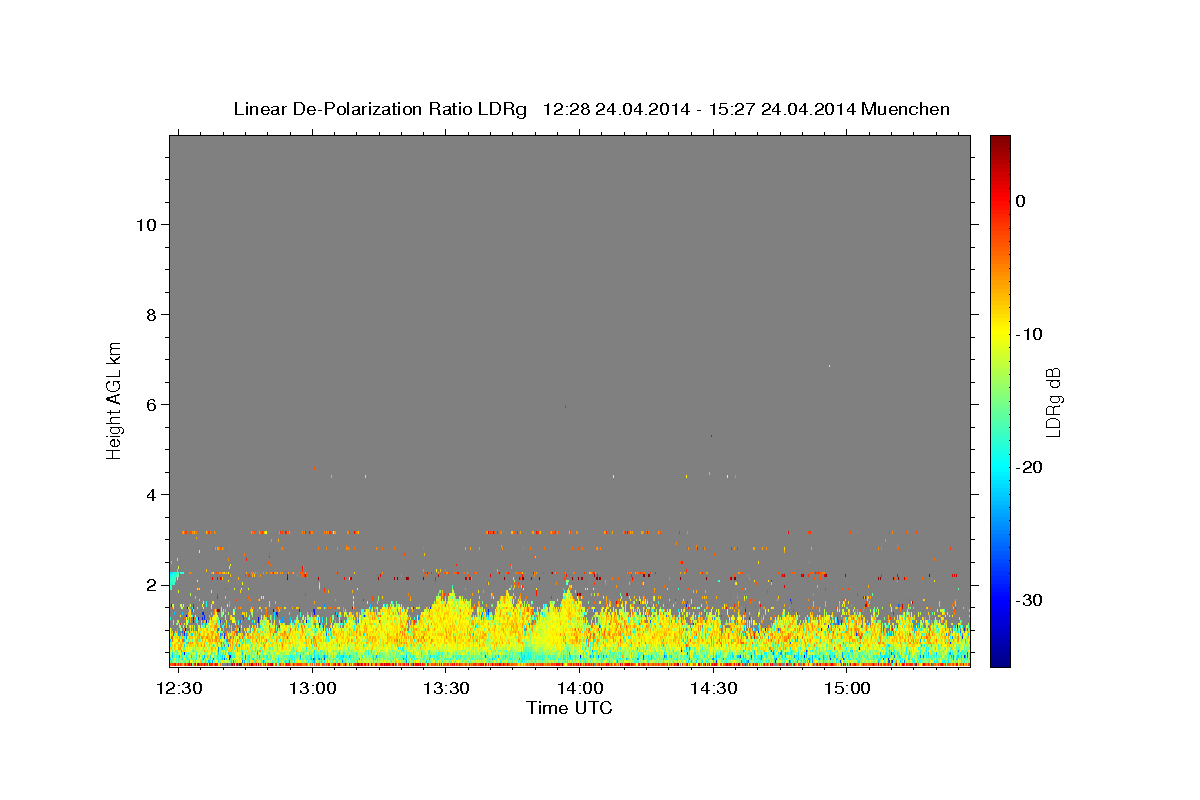1200x800 pixels.
Task: Click the height tick label '2'
Action: pos(150,584)
